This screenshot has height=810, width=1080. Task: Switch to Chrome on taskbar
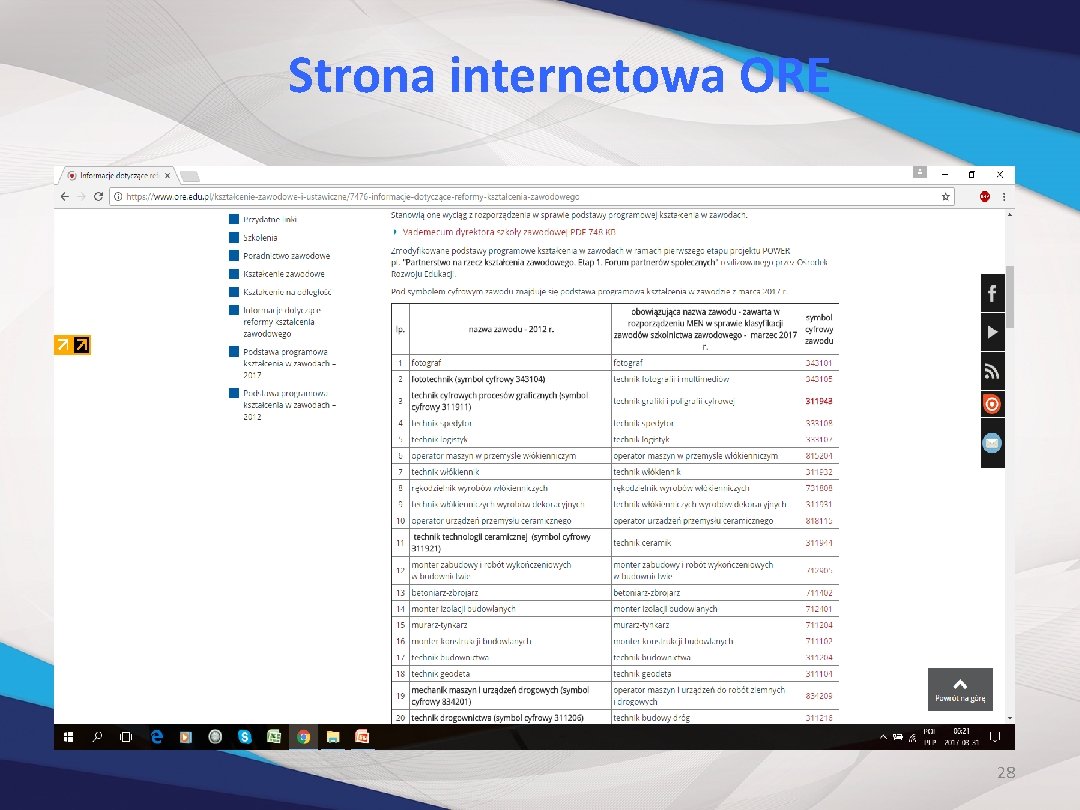(303, 737)
